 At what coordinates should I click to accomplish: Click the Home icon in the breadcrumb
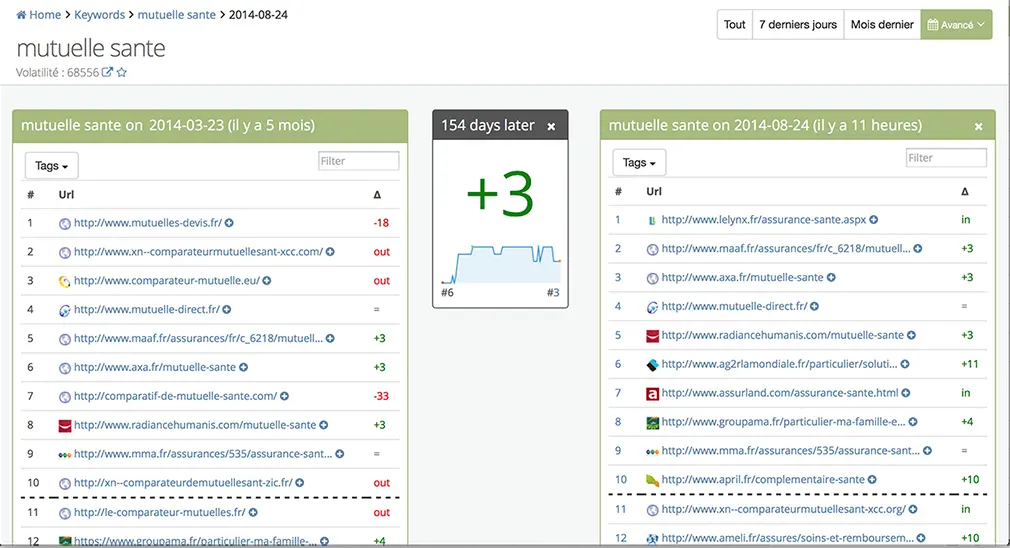tap(21, 15)
